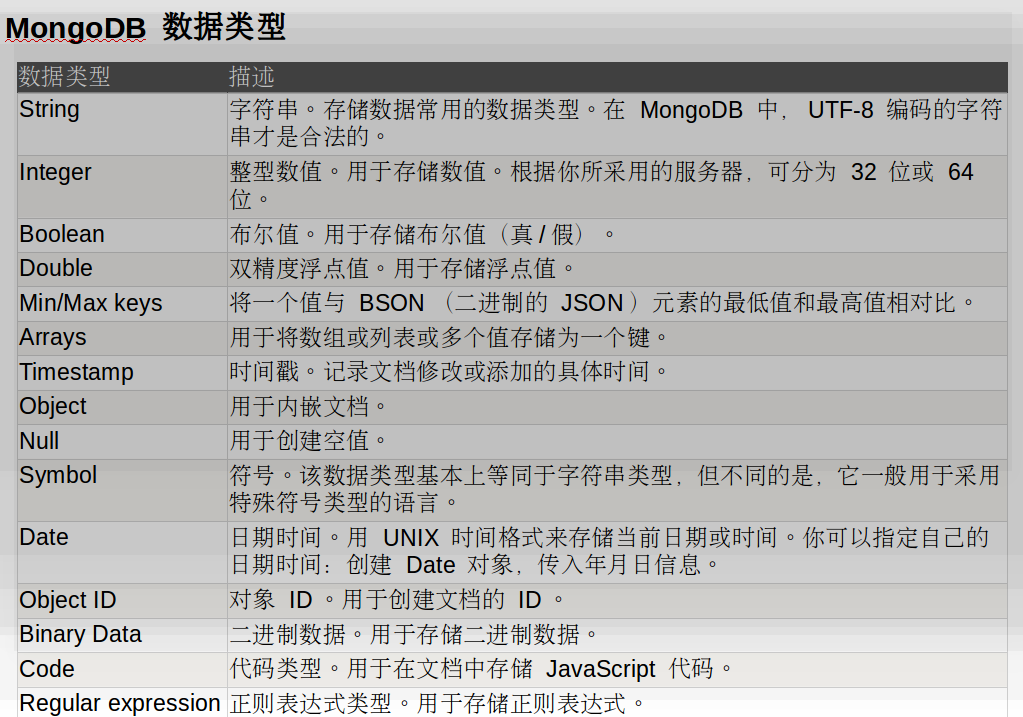Select the 'Date' cell in first column

(122, 552)
